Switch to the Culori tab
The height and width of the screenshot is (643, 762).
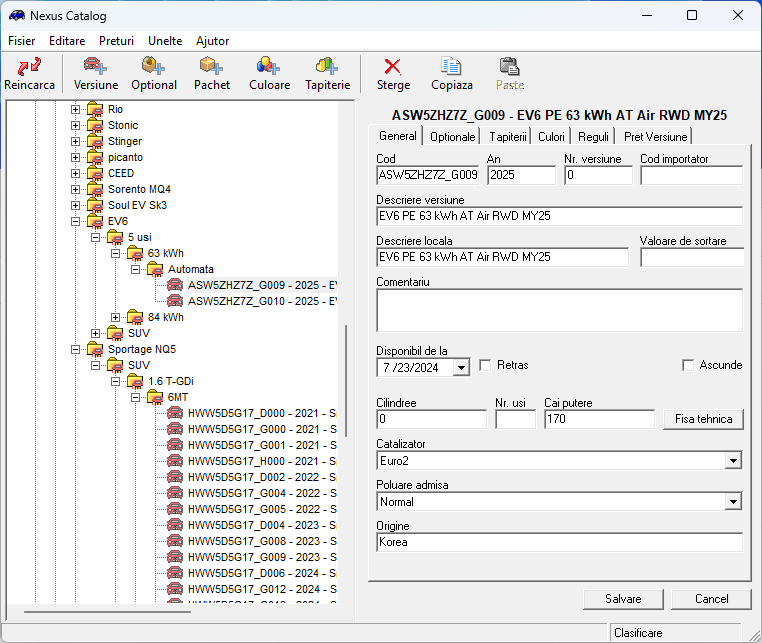click(551, 137)
